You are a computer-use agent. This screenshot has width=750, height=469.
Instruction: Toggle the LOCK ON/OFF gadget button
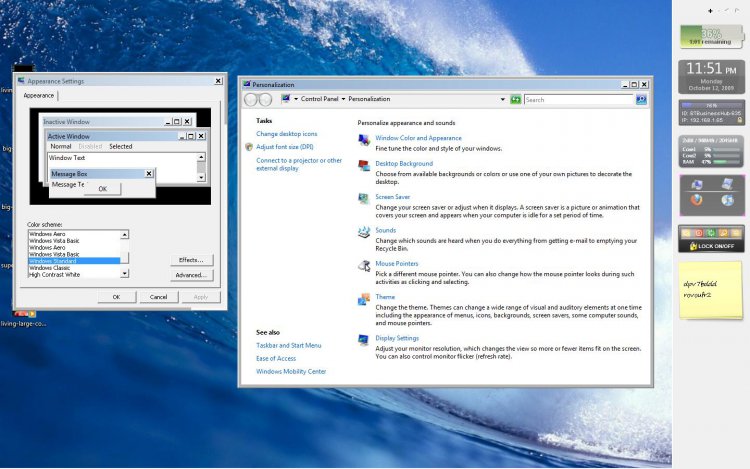click(711, 246)
